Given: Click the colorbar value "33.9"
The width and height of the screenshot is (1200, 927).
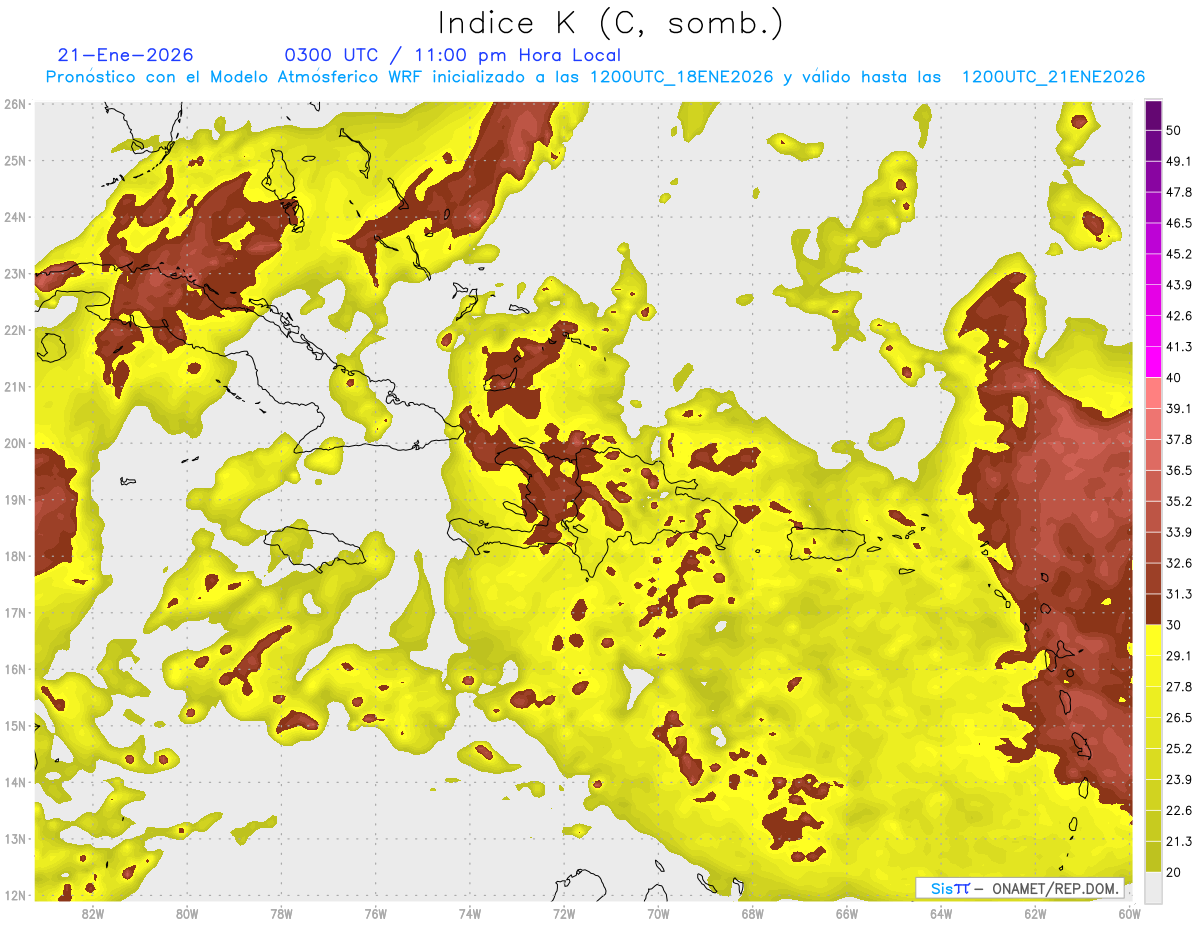Looking at the screenshot, I should (x=1178, y=532).
